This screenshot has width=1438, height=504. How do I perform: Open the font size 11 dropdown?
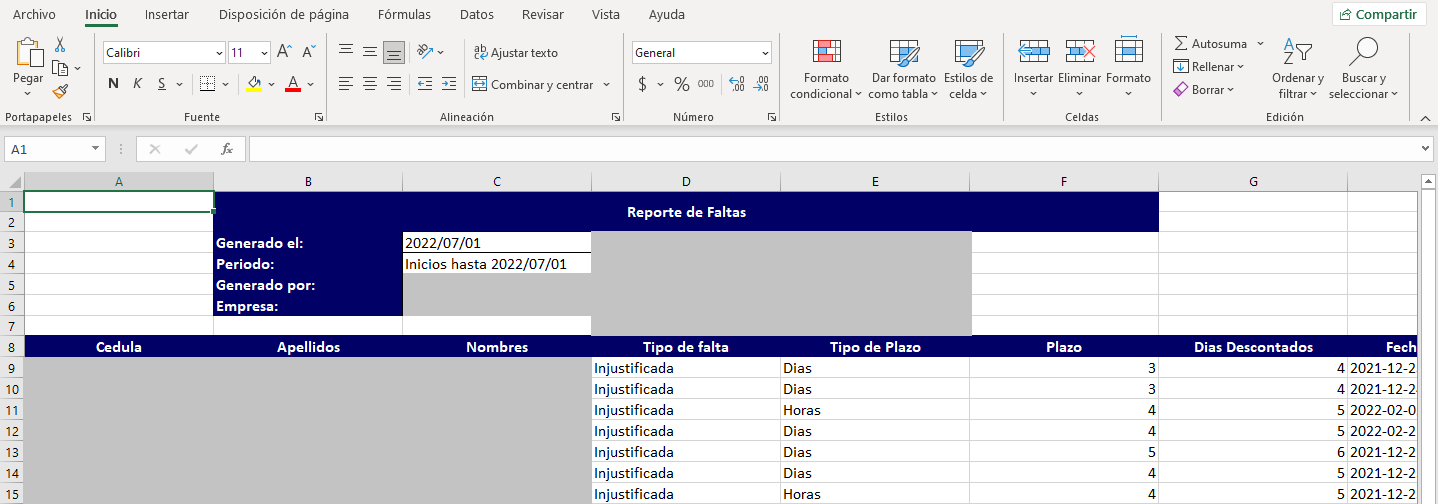pyautogui.click(x=264, y=53)
